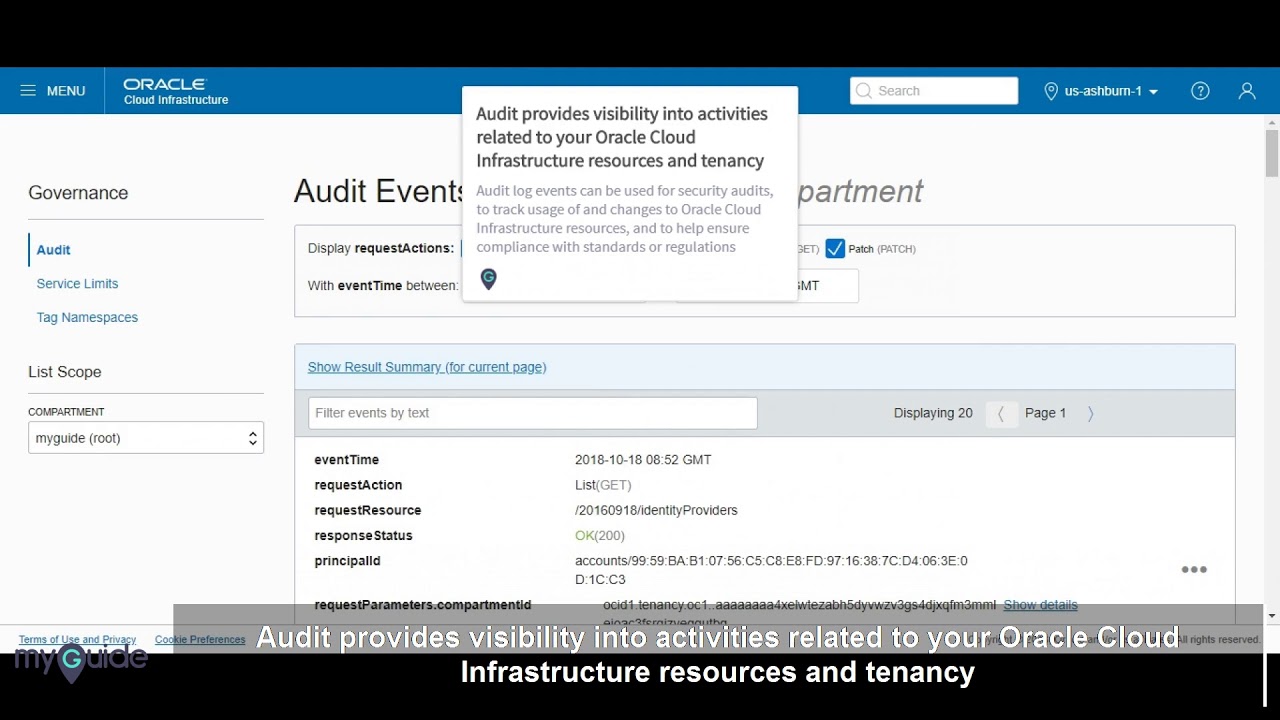Viewport: 1280px width, 720px height.
Task: Click the requestAction List(GET) value
Action: (603, 485)
